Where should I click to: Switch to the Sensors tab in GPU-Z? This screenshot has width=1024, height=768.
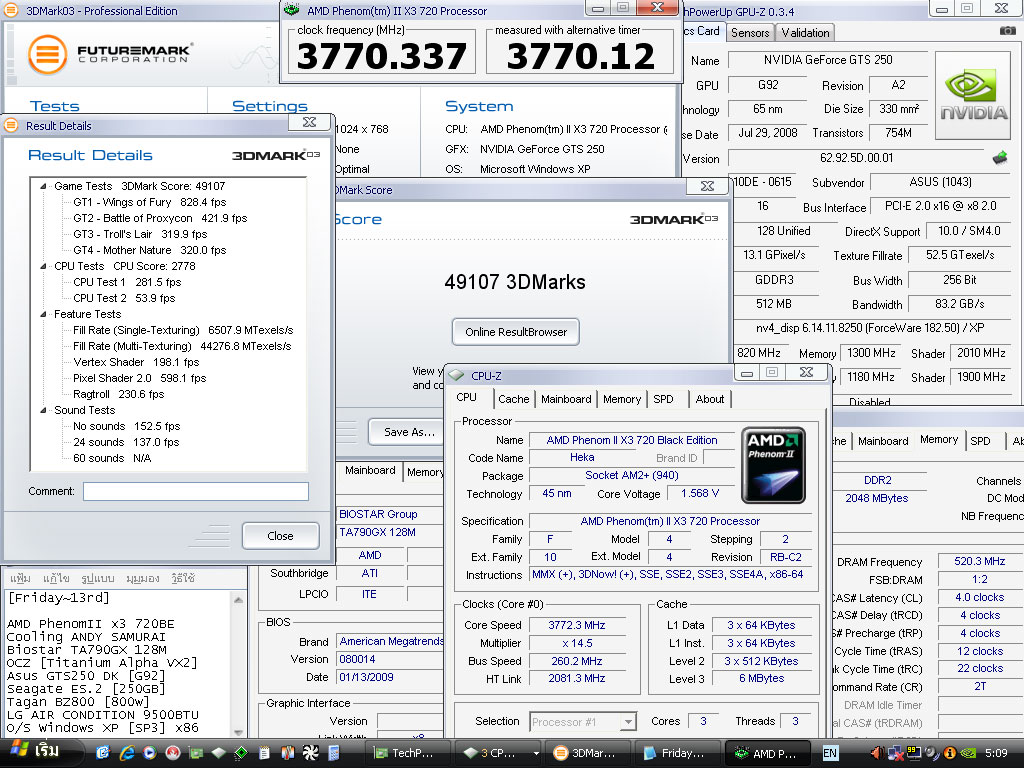point(750,32)
